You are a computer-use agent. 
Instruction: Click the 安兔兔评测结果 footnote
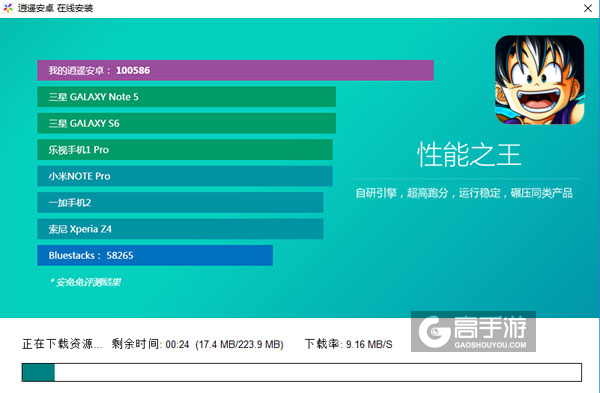tap(85, 282)
